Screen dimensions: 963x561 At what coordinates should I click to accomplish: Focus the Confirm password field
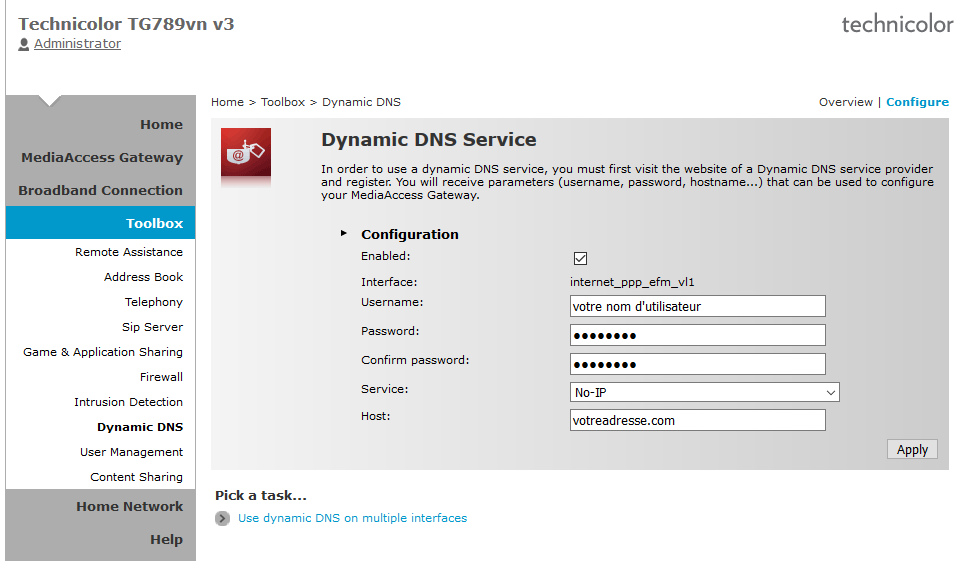pos(698,364)
